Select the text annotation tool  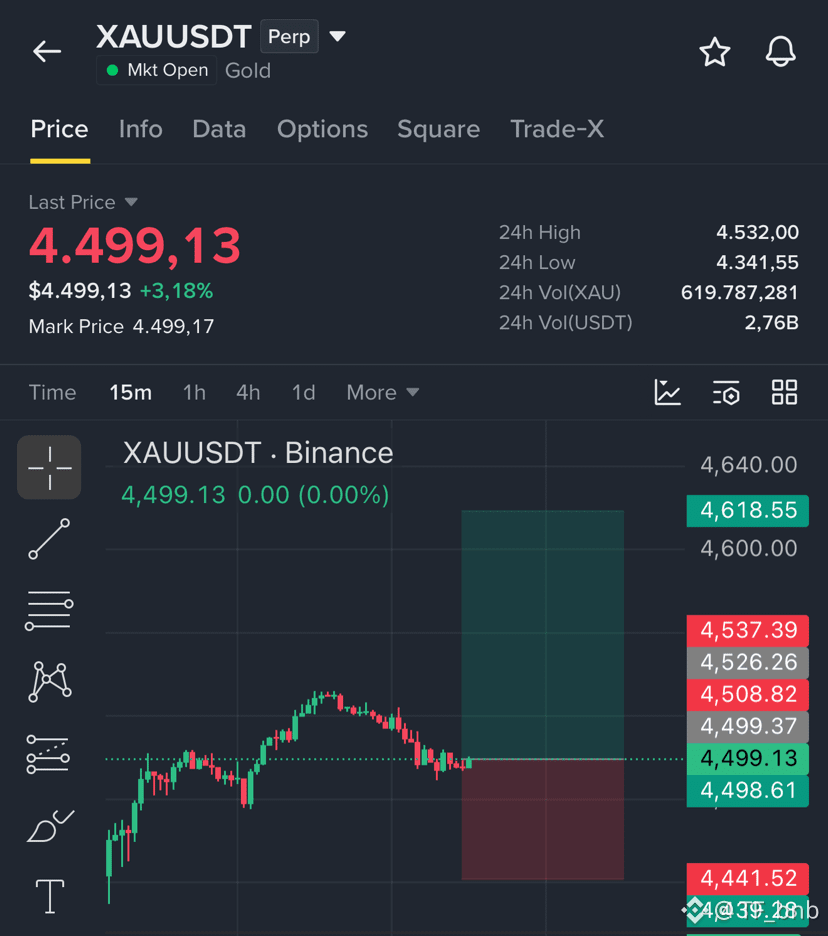50,897
